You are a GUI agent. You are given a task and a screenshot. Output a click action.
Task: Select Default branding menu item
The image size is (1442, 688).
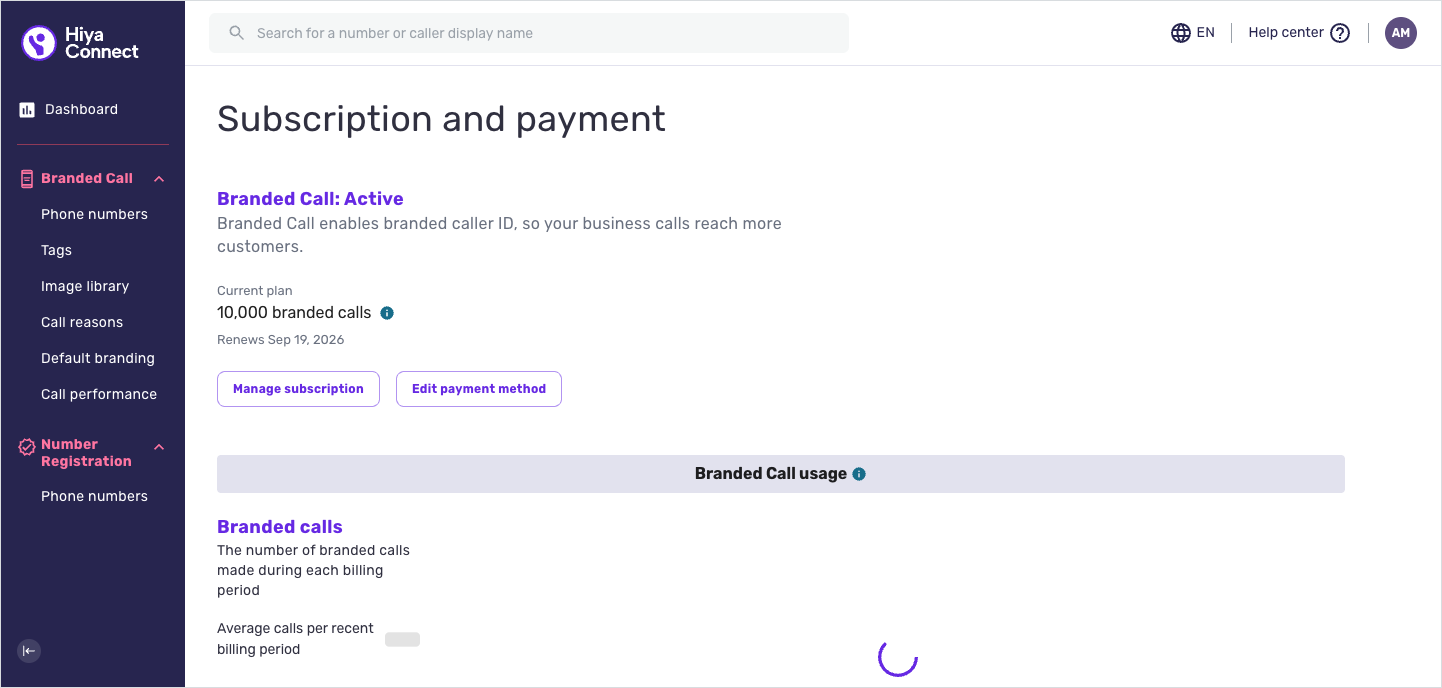[x=98, y=358]
